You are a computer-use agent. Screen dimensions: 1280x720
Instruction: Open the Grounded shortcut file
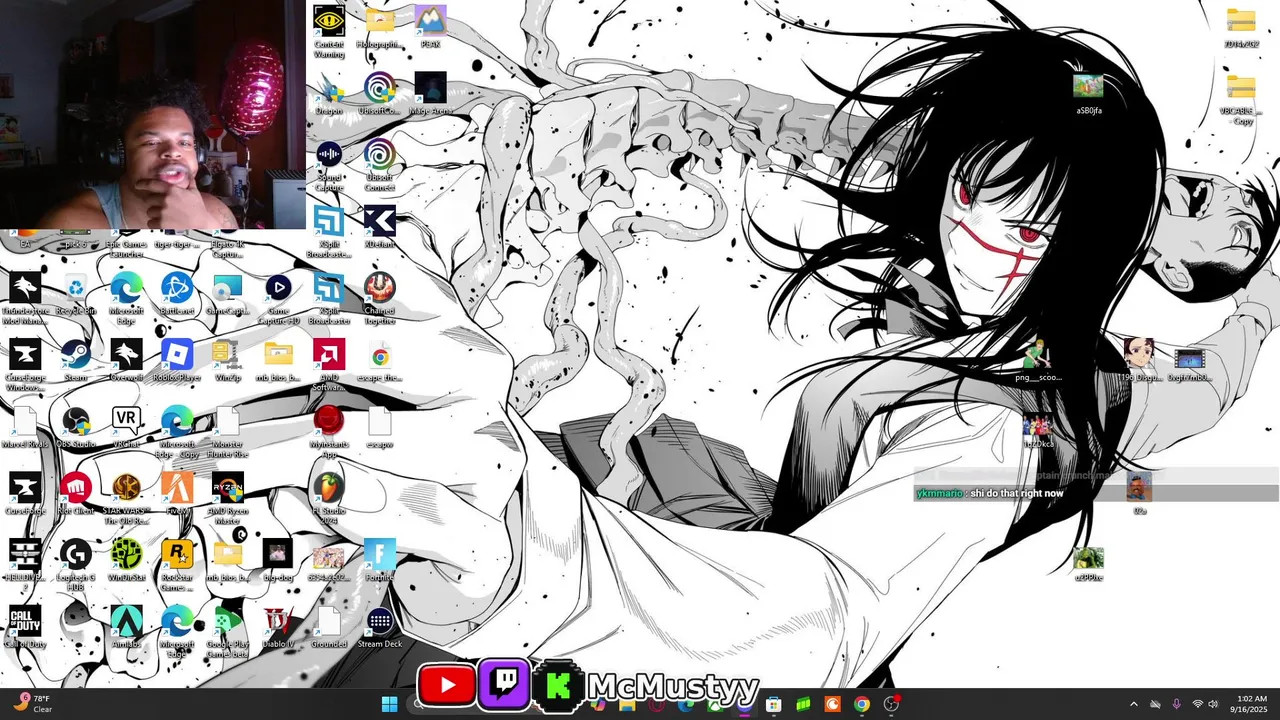coord(329,627)
